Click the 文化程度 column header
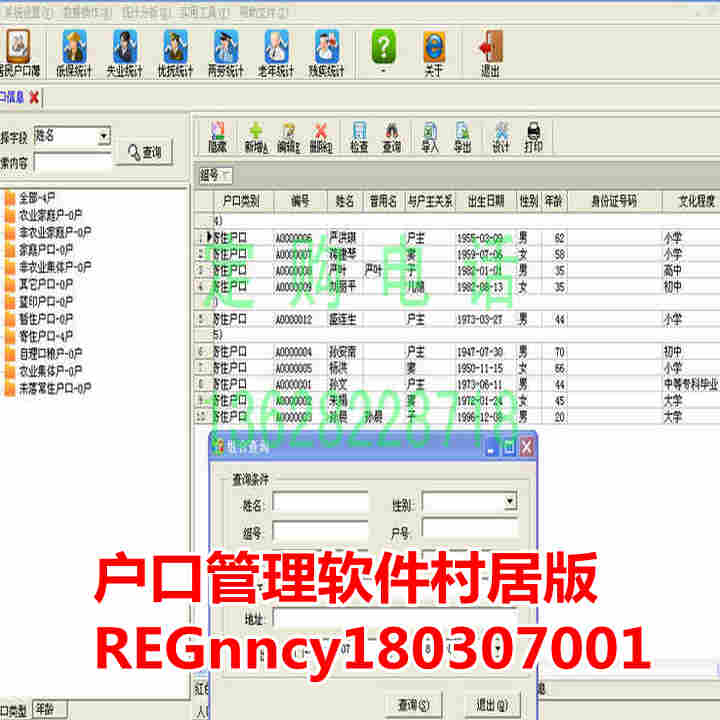 point(693,201)
